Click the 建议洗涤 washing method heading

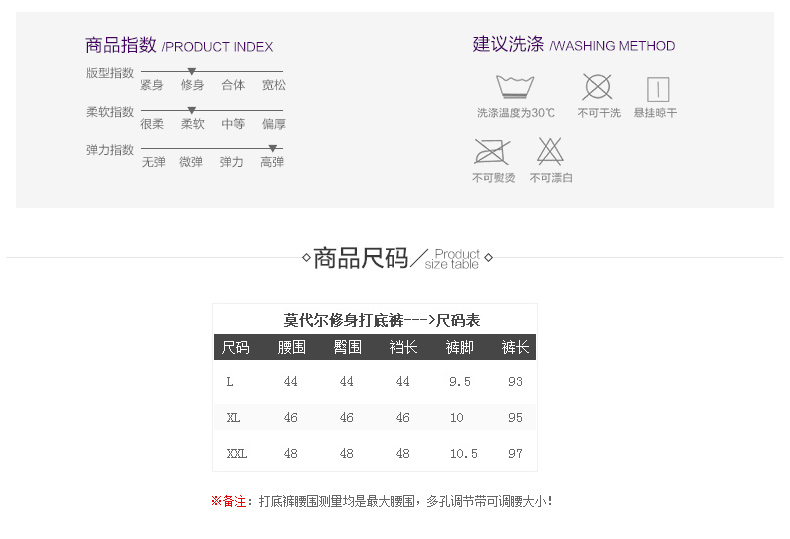coord(508,44)
